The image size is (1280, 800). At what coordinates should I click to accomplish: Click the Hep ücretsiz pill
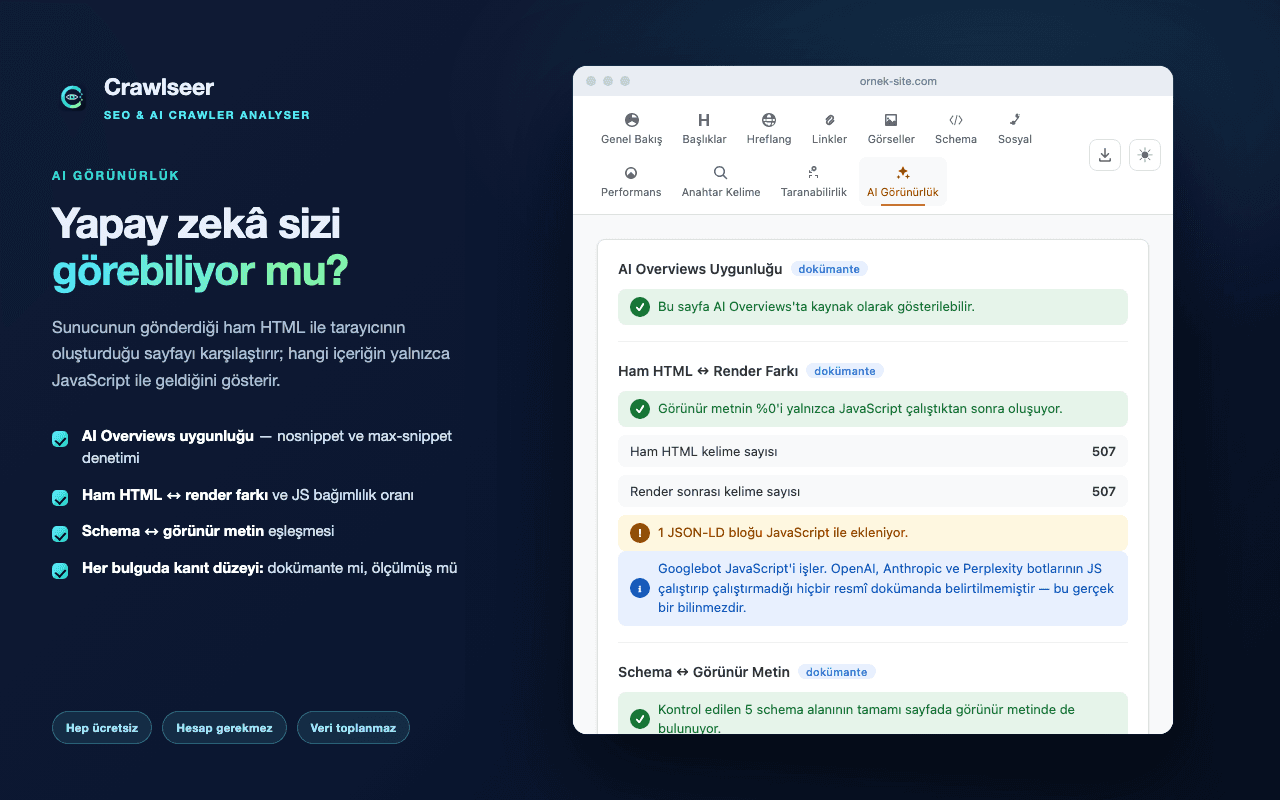click(x=102, y=728)
